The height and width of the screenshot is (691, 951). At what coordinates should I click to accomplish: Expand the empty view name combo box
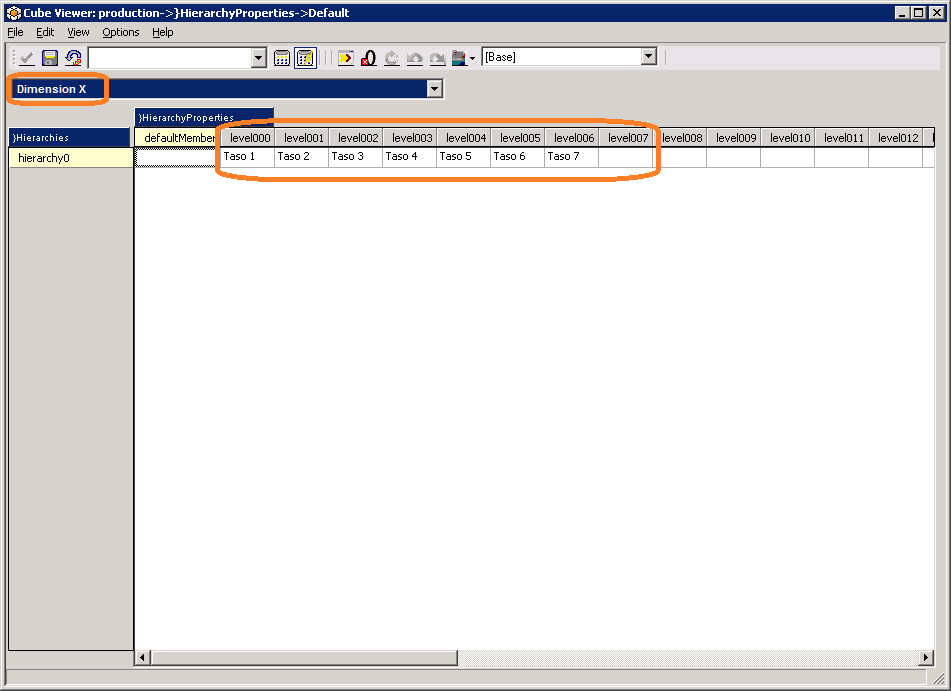(x=259, y=58)
